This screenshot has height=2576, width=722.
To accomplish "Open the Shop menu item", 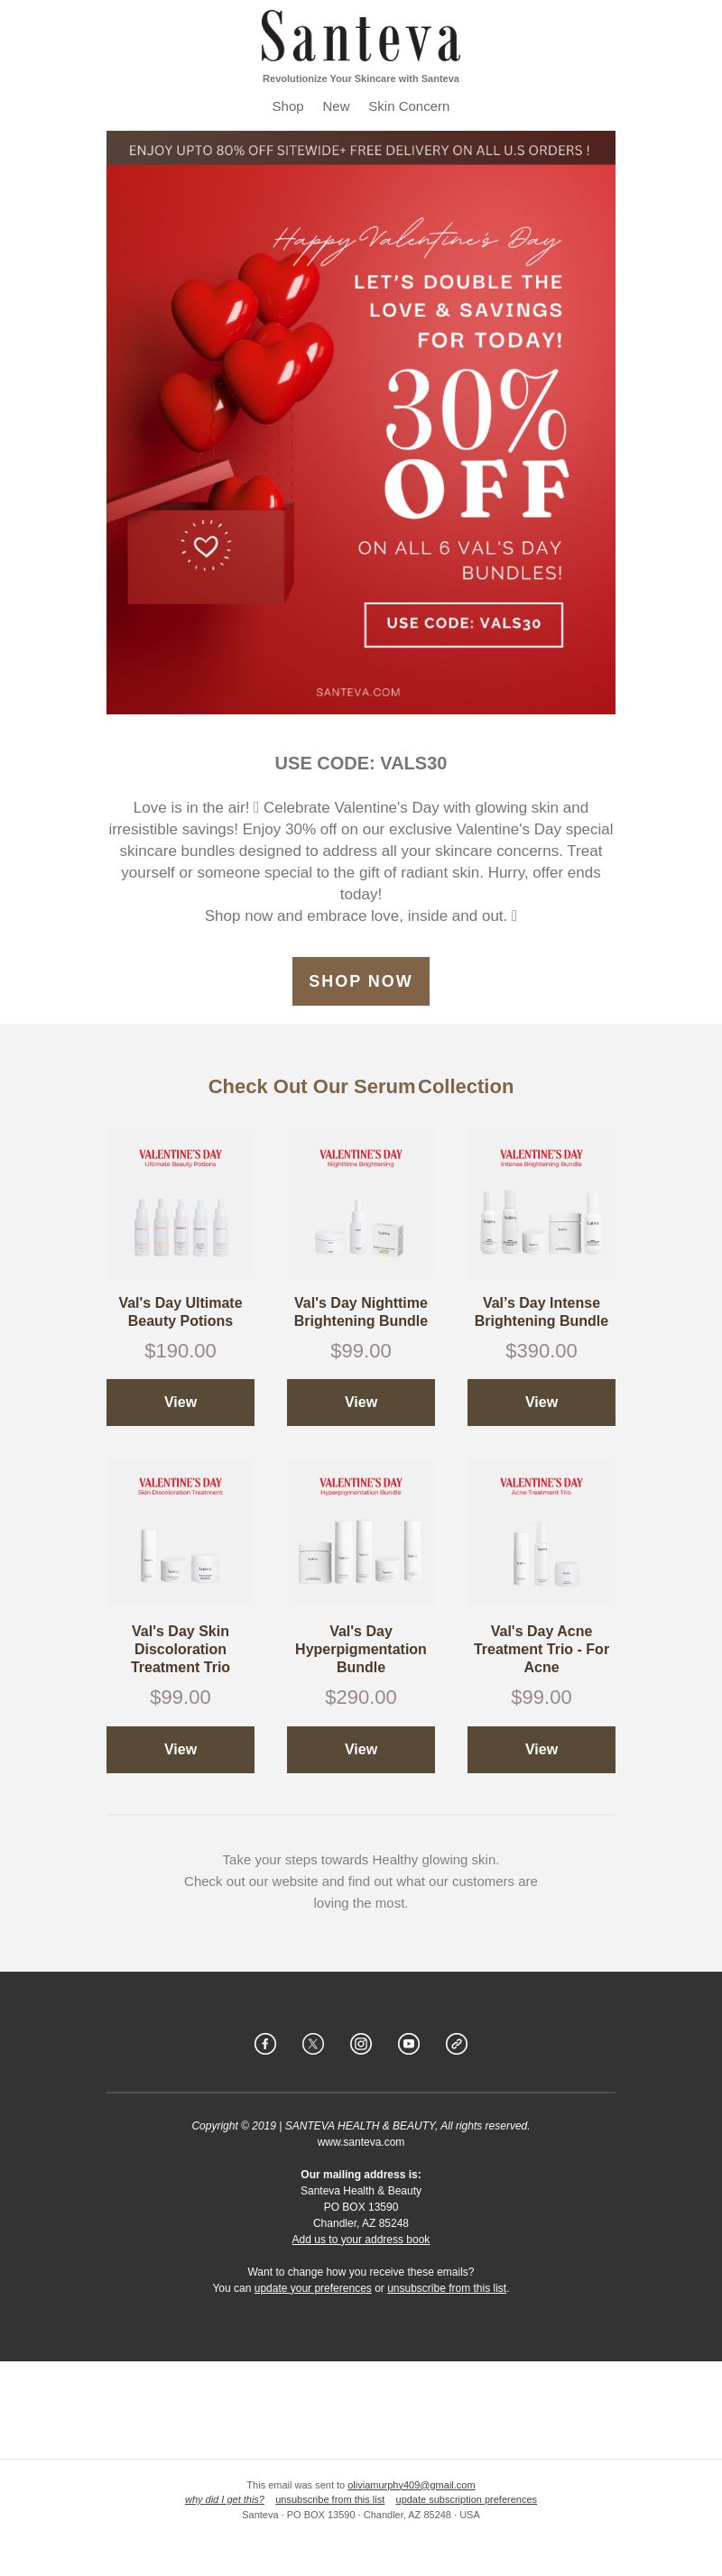I will (x=288, y=106).
